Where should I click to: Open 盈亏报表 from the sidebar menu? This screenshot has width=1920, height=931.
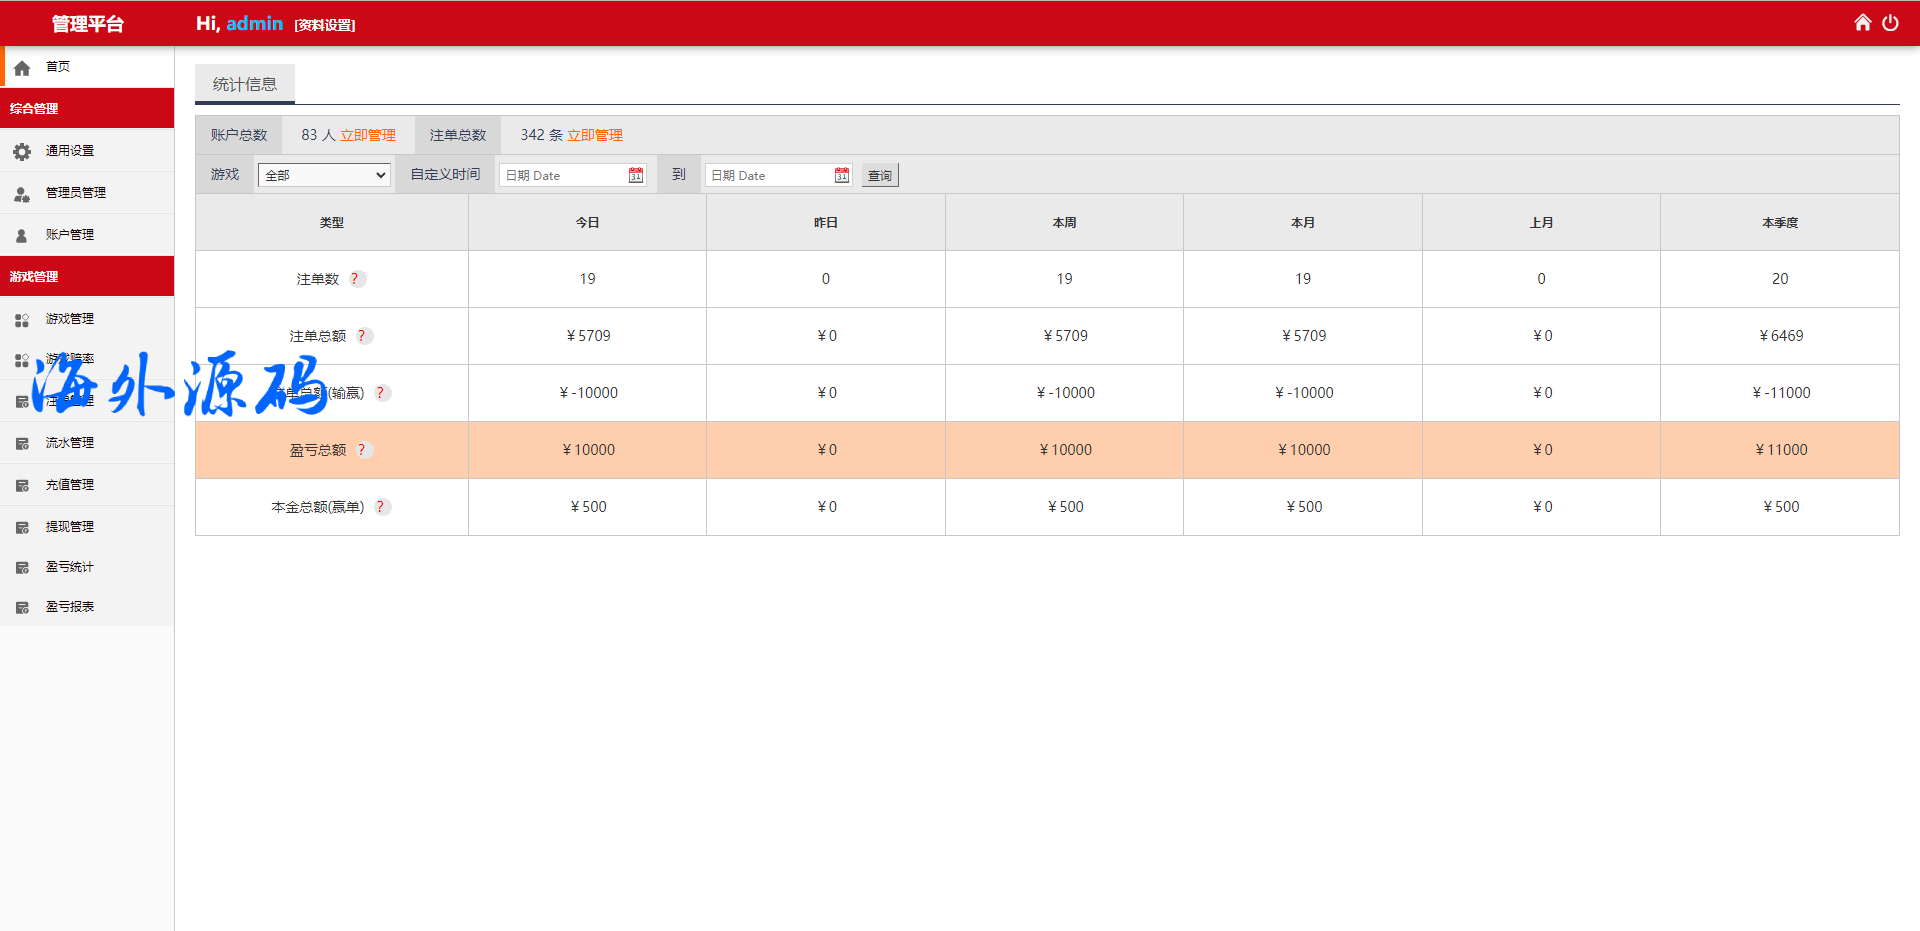[70, 607]
